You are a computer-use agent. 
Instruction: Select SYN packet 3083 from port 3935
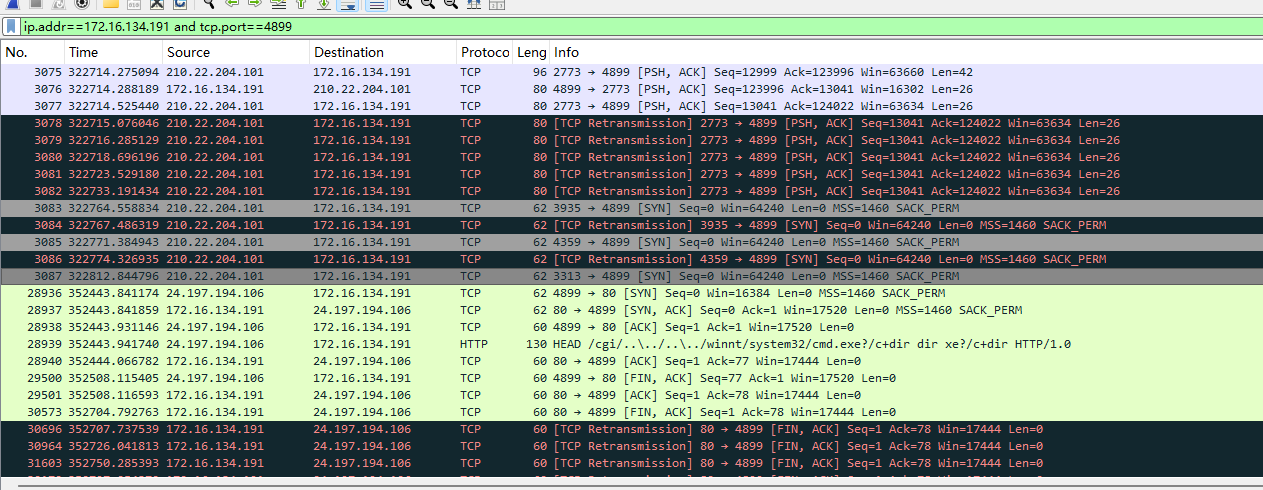point(631,208)
